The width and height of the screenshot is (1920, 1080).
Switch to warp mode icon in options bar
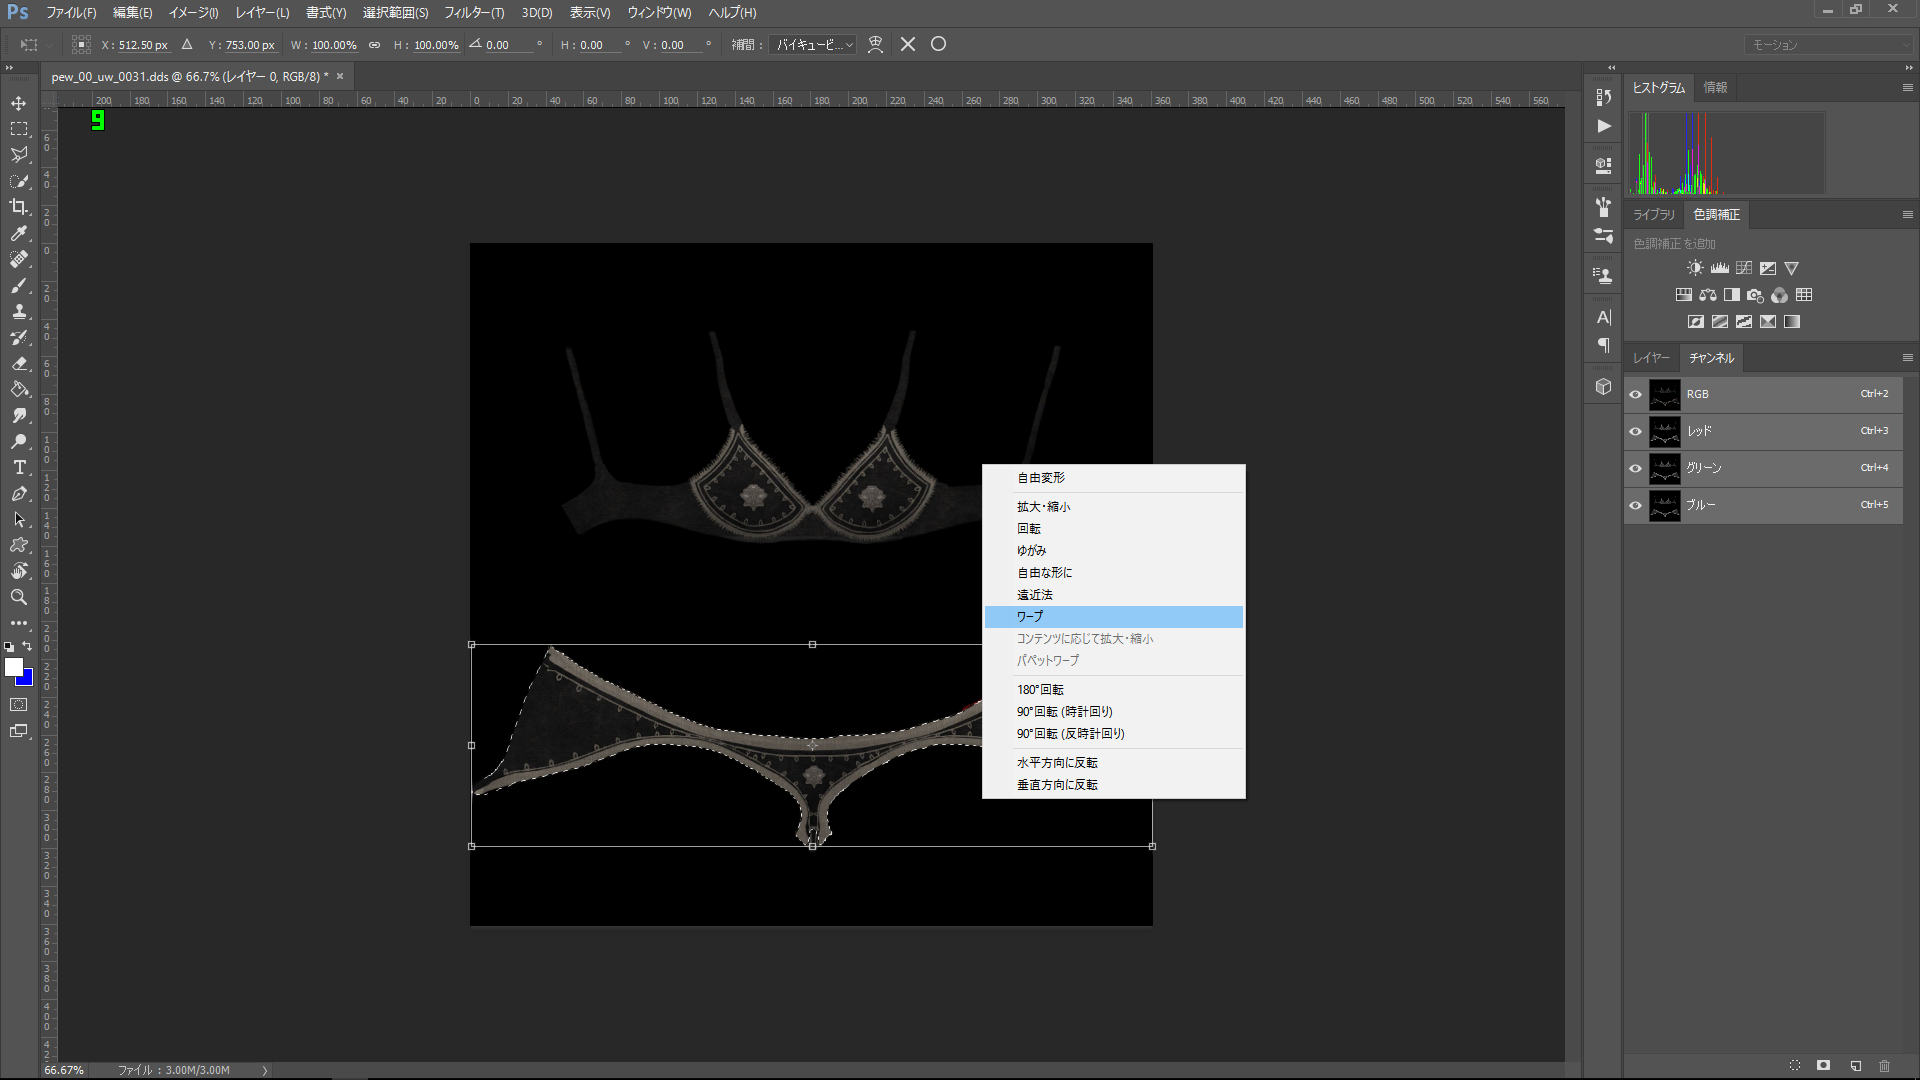pyautogui.click(x=875, y=44)
